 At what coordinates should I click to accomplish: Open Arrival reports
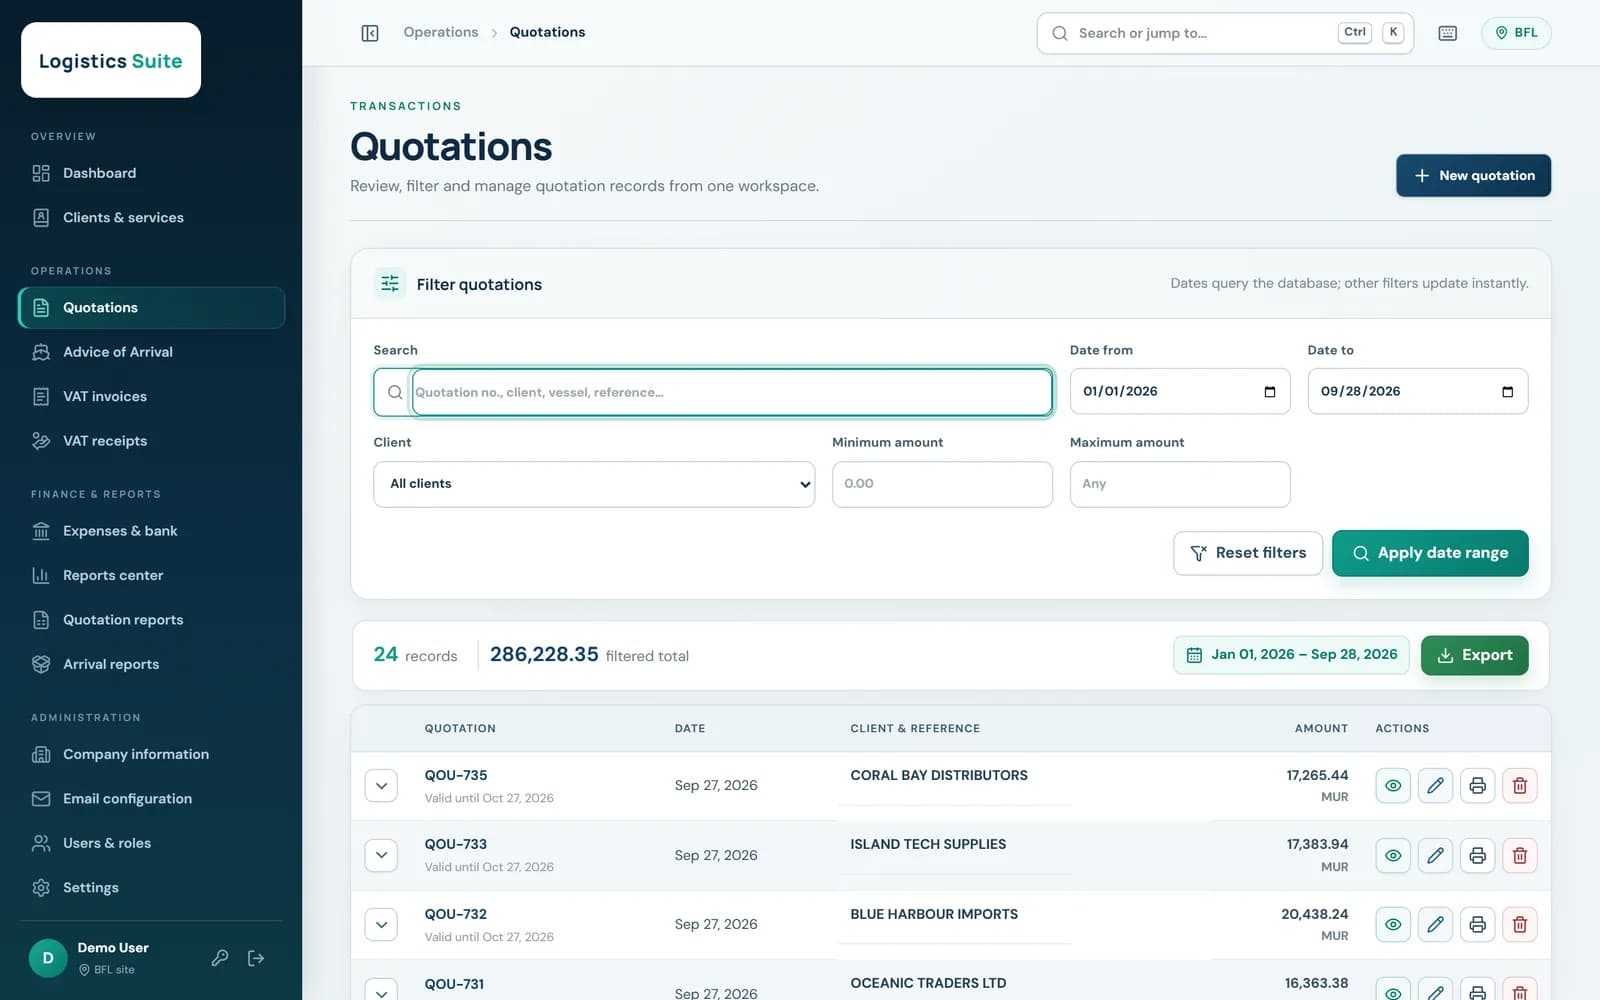(151, 664)
